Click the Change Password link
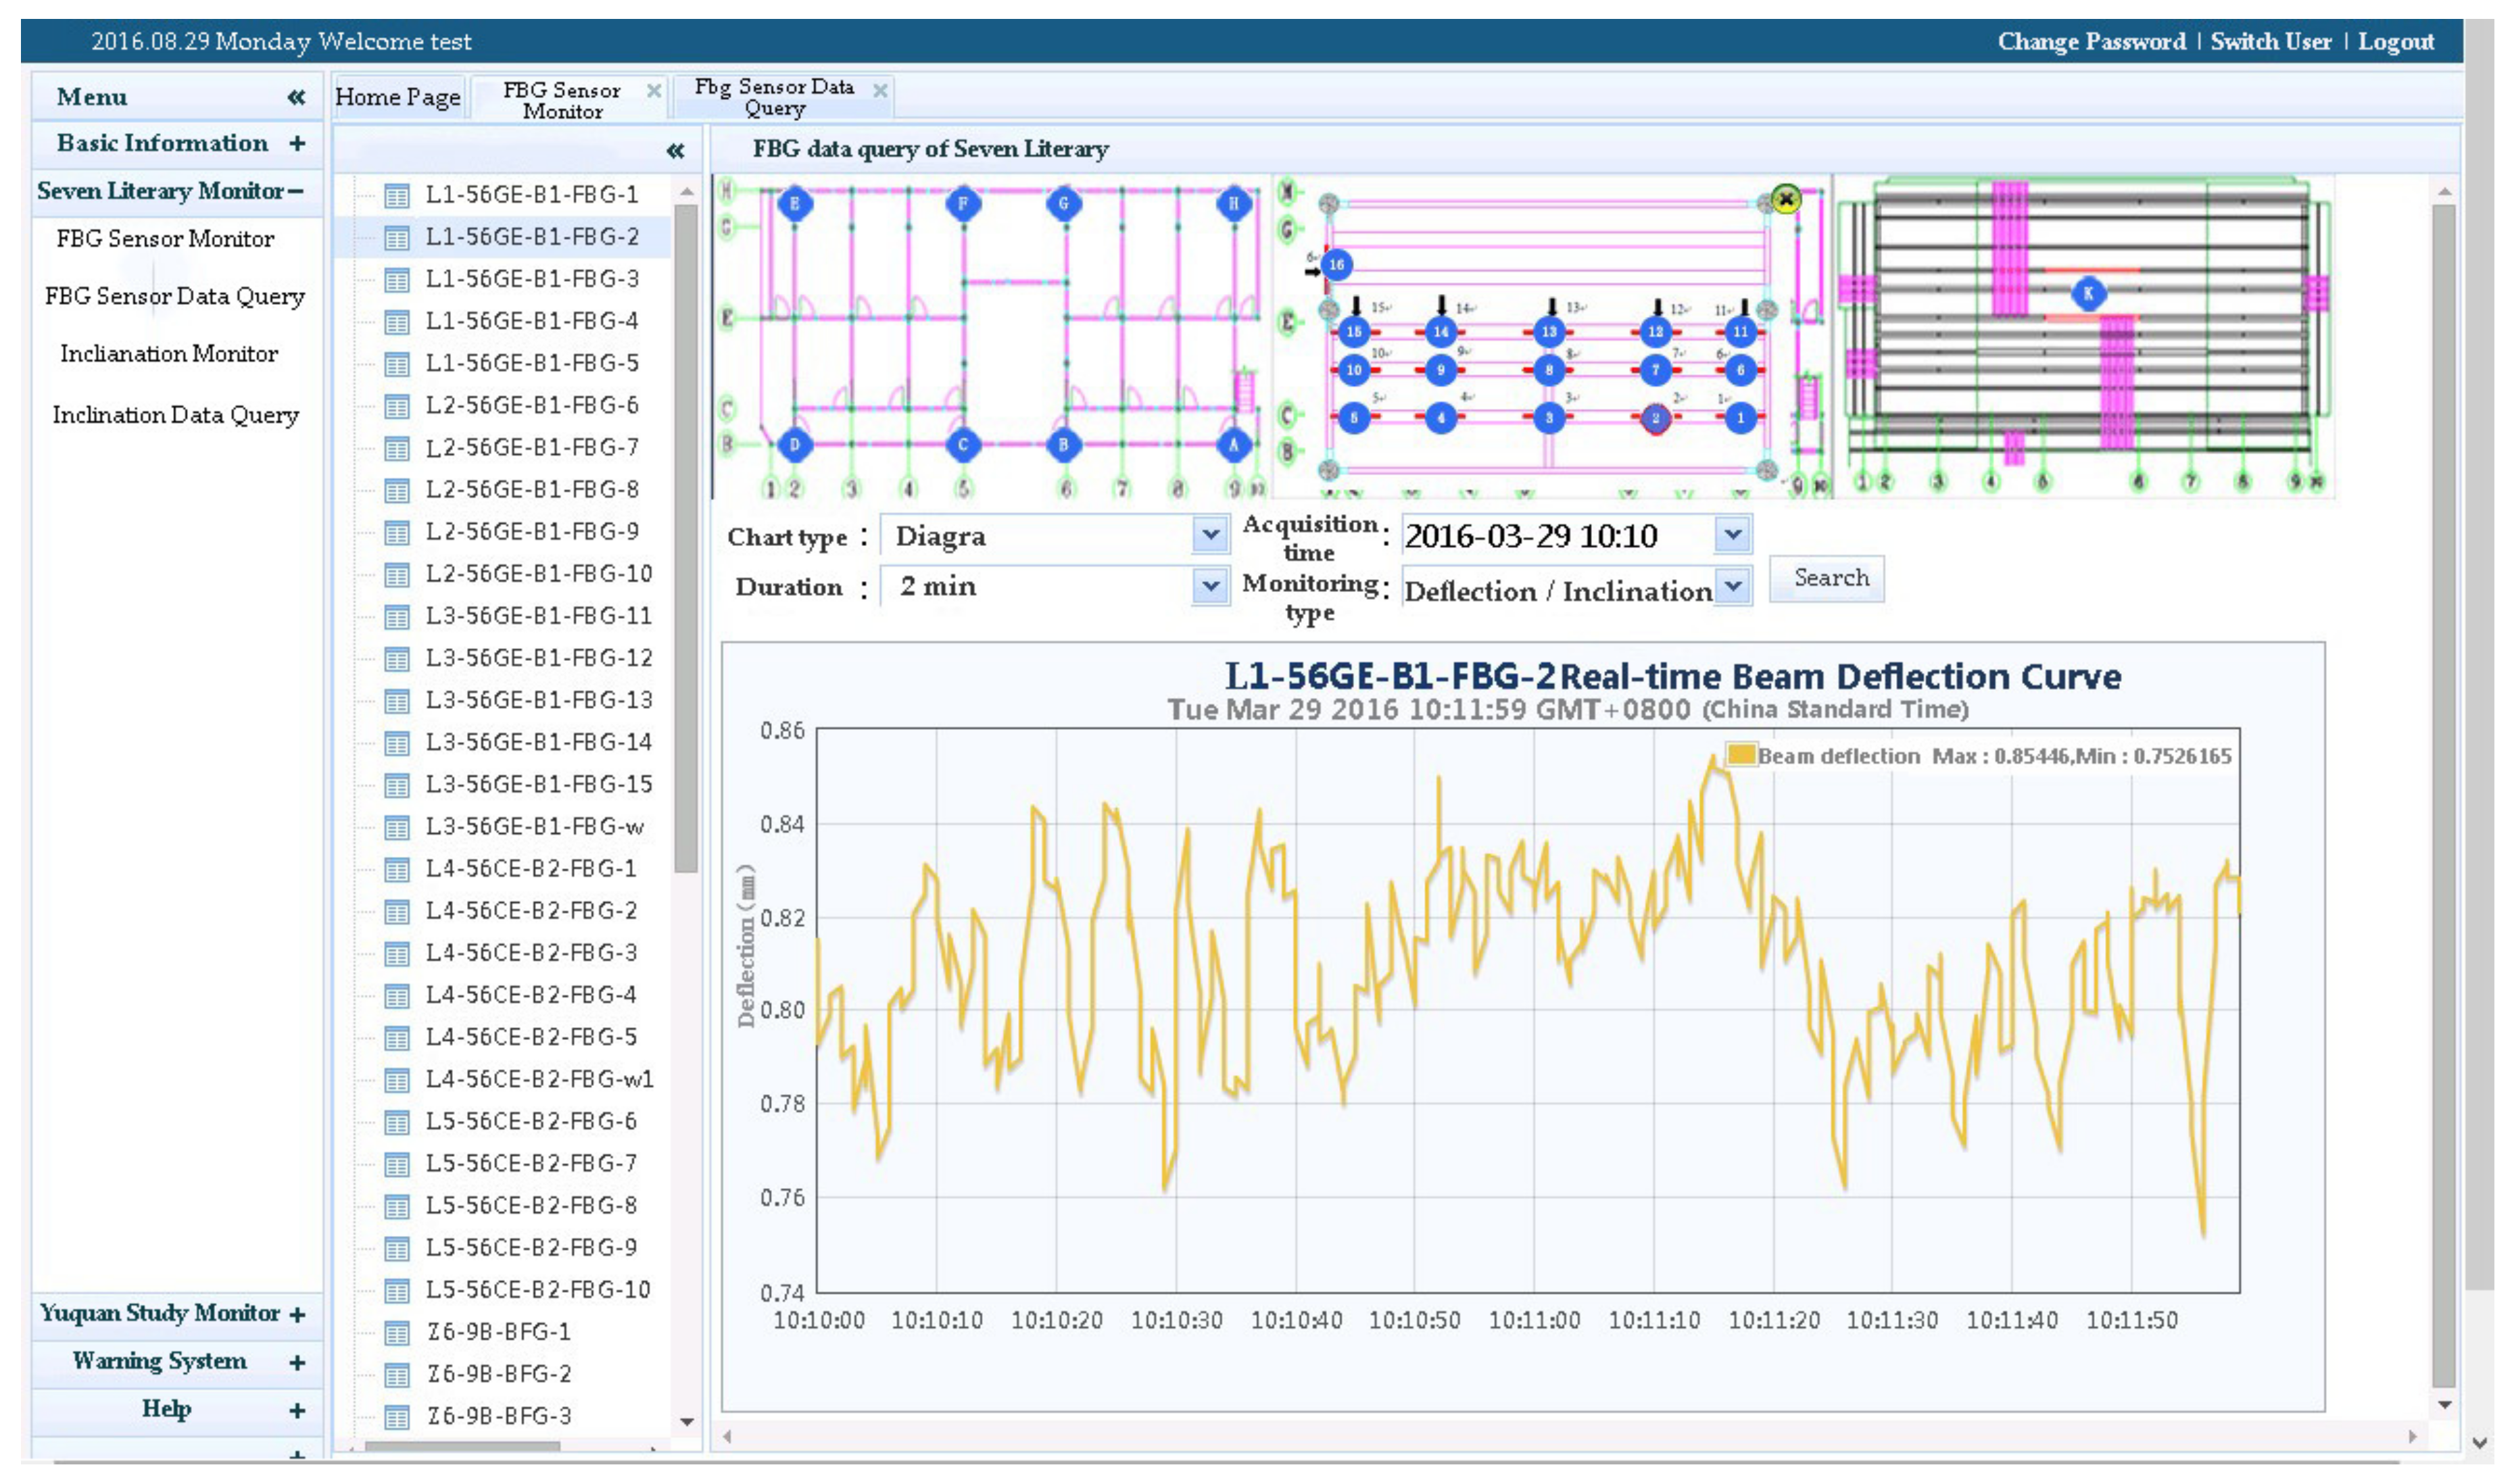This screenshot has width=2512, height=1484. coord(2092,42)
